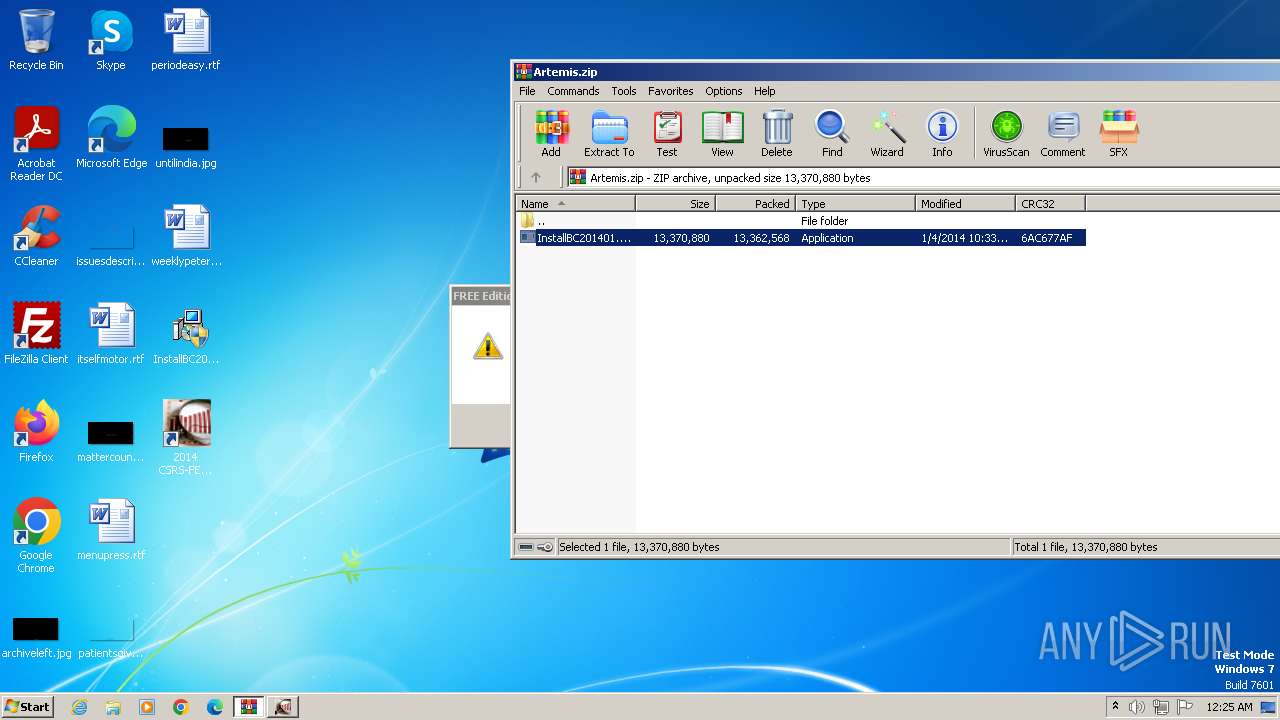Click the Add toolbar icon in WinRAR
This screenshot has width=1280, height=720.
click(551, 133)
